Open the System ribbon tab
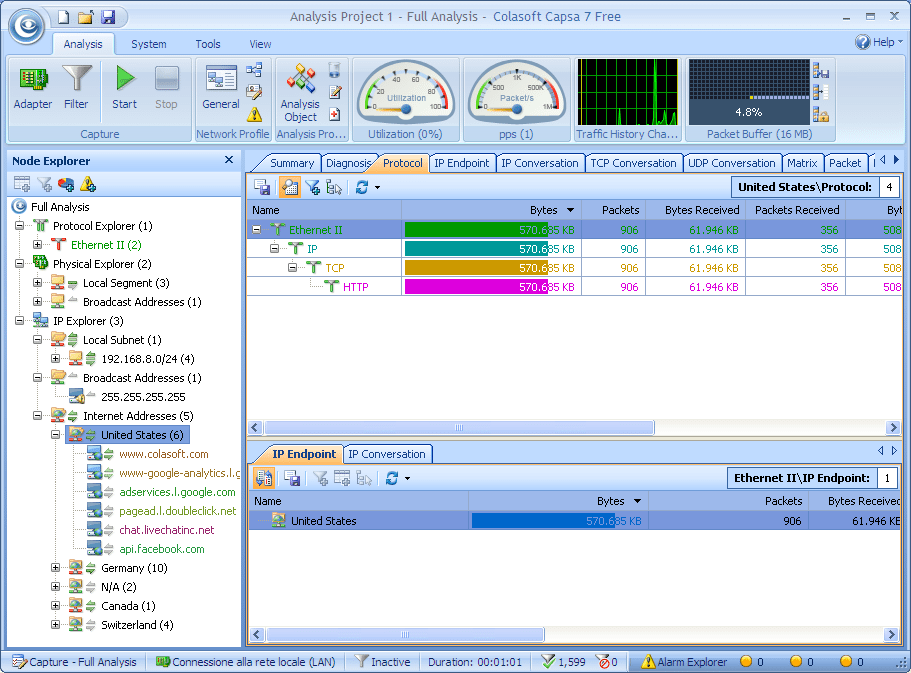This screenshot has height=673, width=911. [149, 44]
